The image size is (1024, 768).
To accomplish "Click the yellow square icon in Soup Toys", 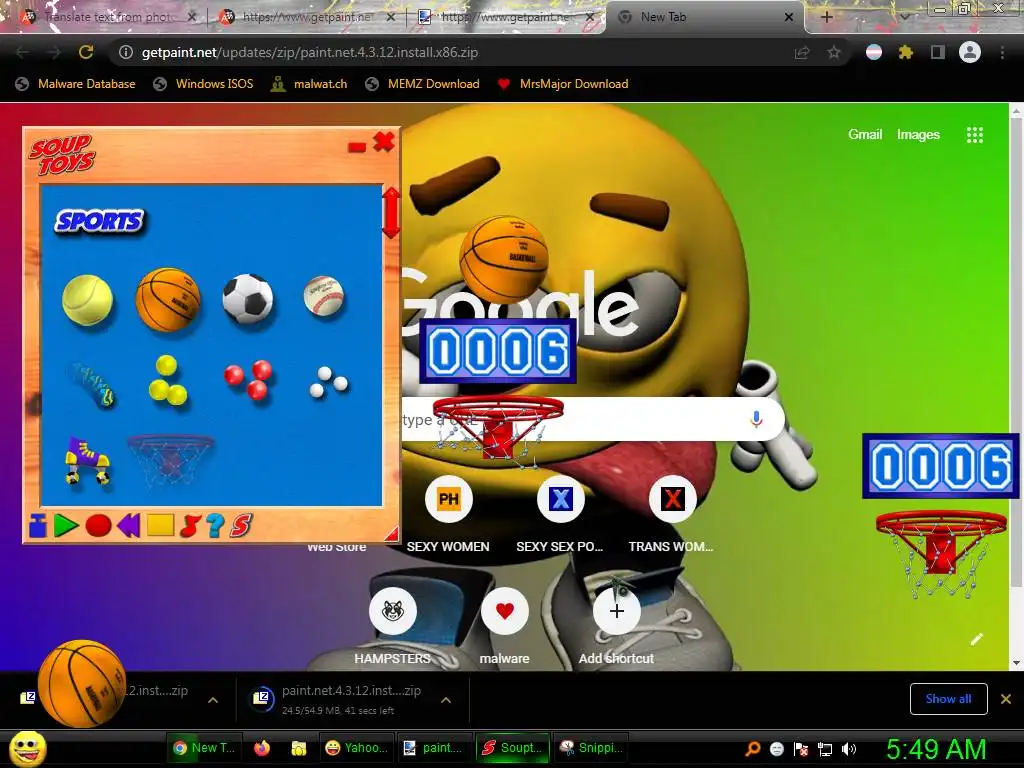I will 160,524.
